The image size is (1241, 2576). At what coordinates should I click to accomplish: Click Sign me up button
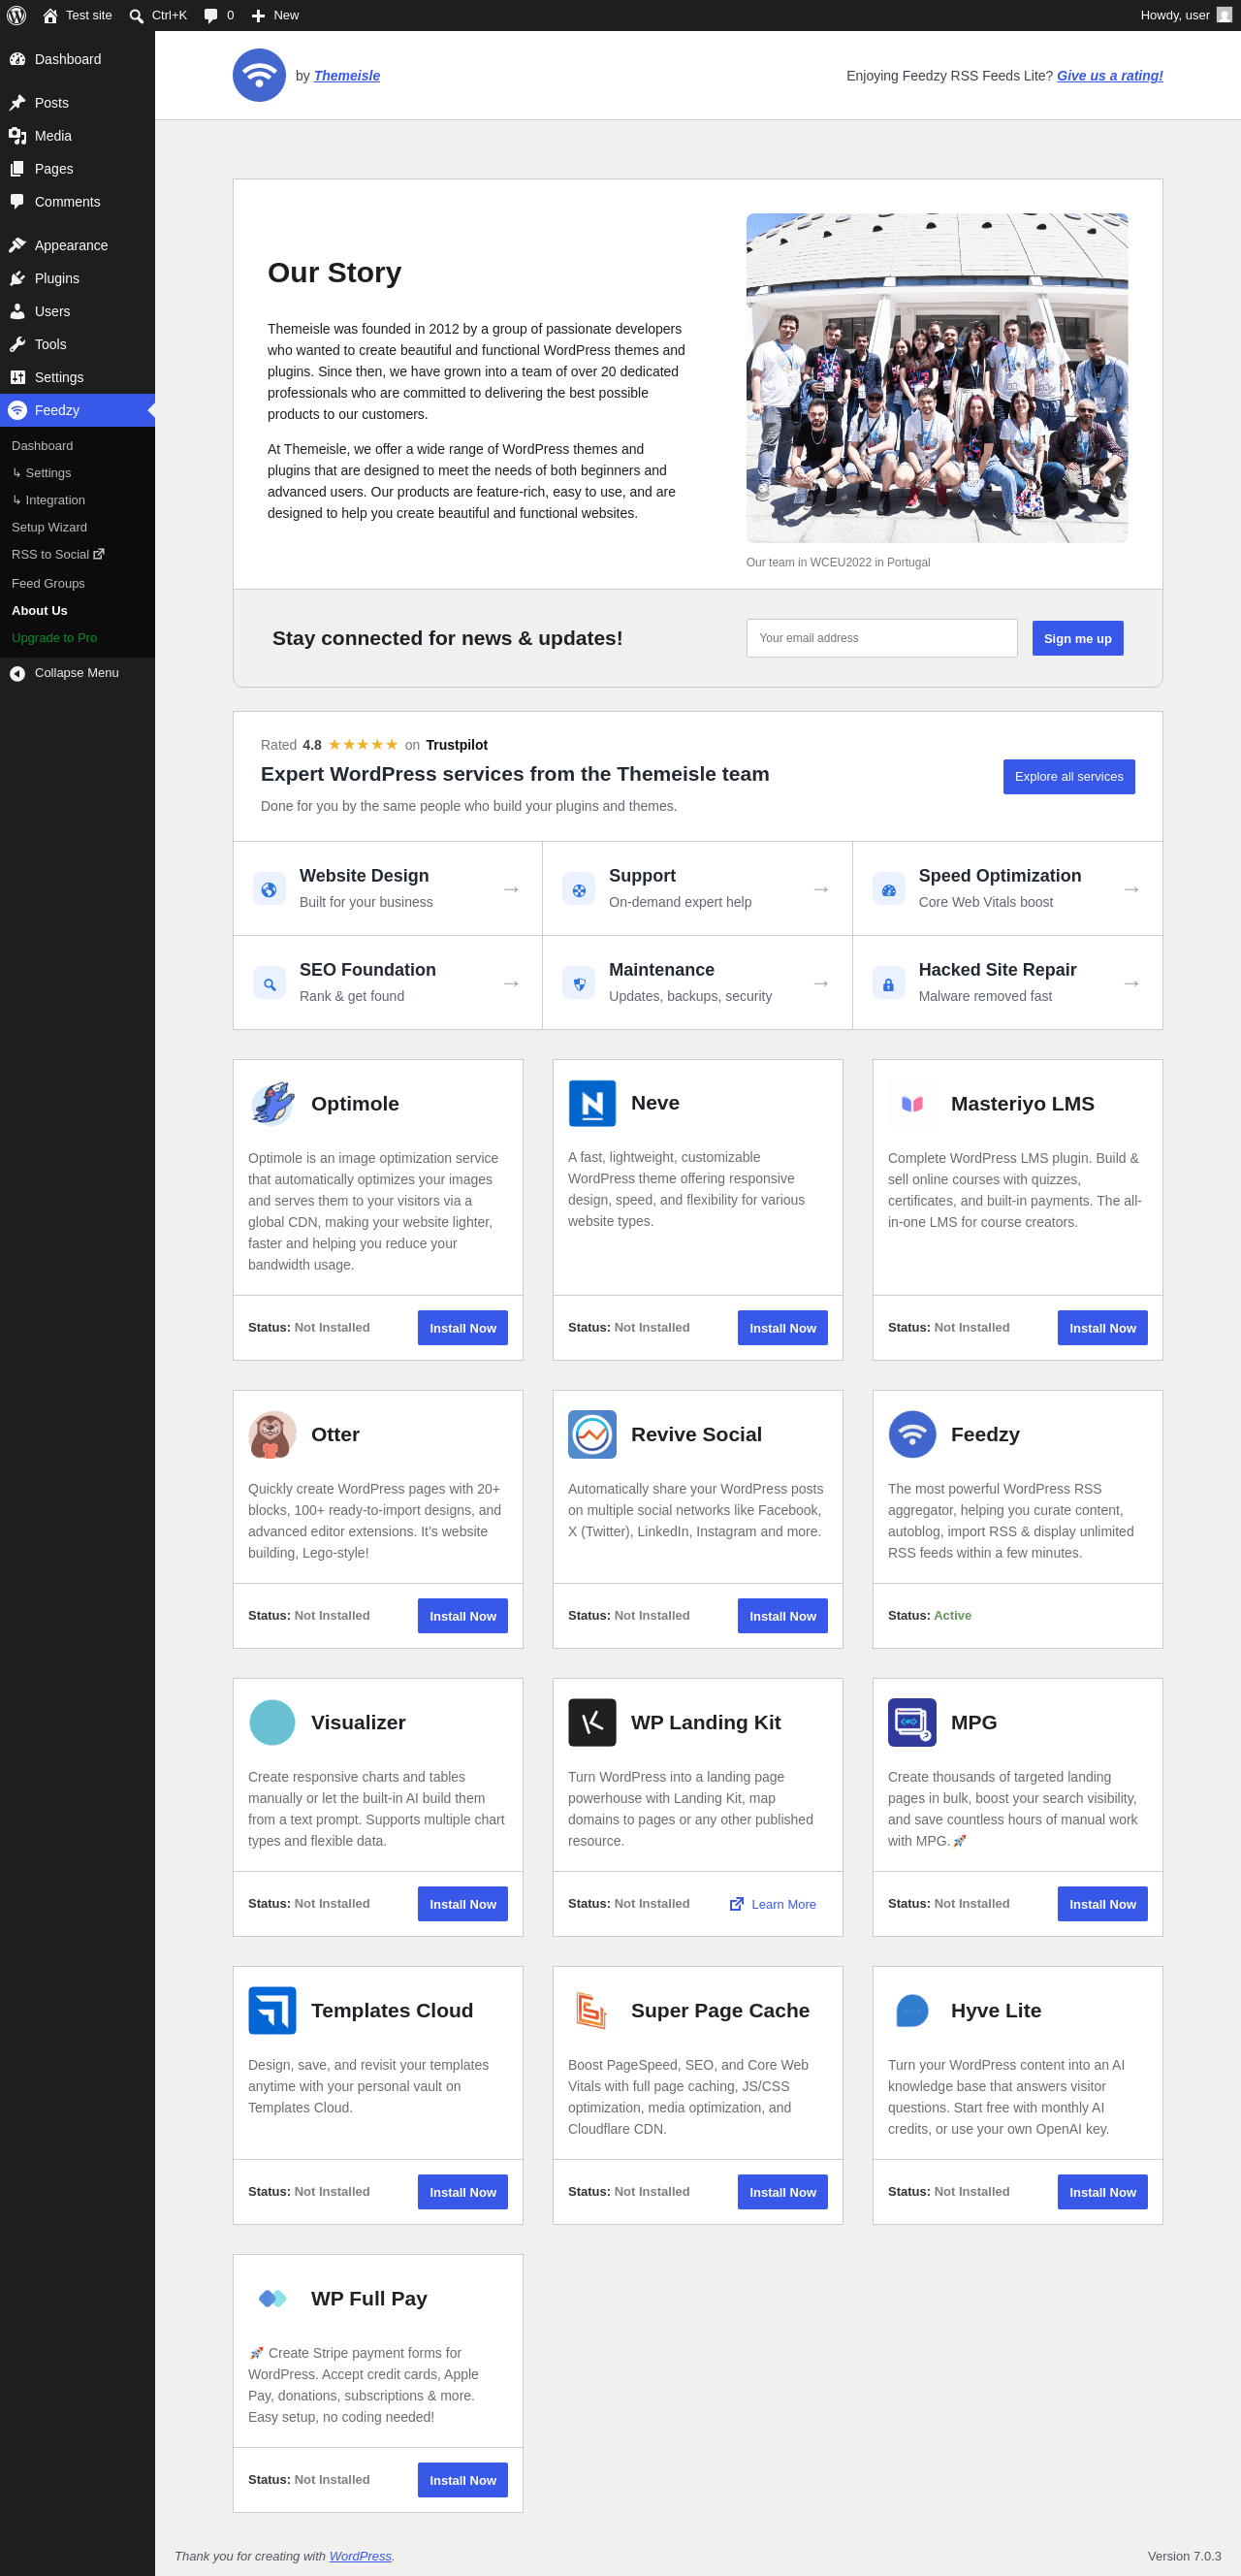tap(1077, 638)
